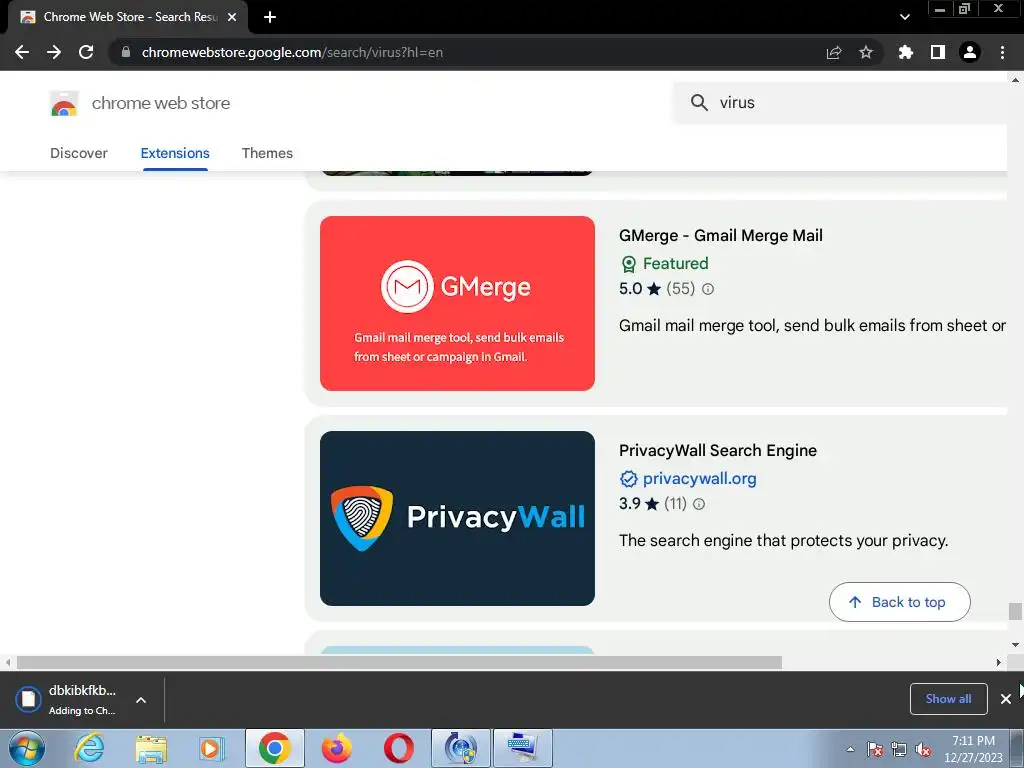Open the PrivacyWall thumbnail image
Viewport: 1024px width, 768px height.
pyautogui.click(x=457, y=519)
